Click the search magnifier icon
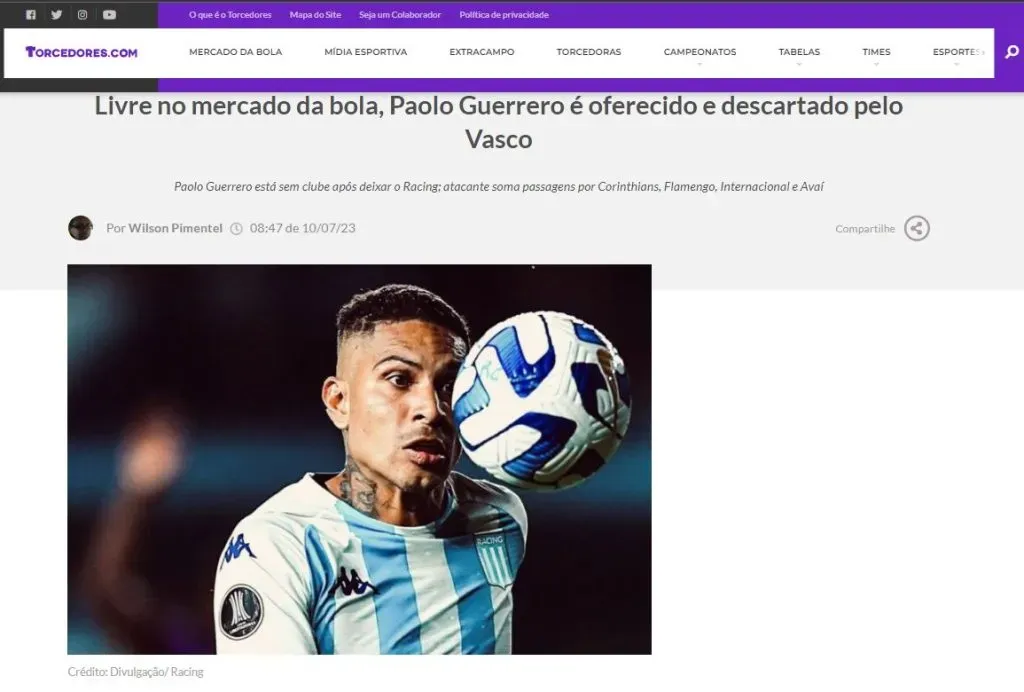Viewport: 1024px width, 692px height. (1012, 52)
